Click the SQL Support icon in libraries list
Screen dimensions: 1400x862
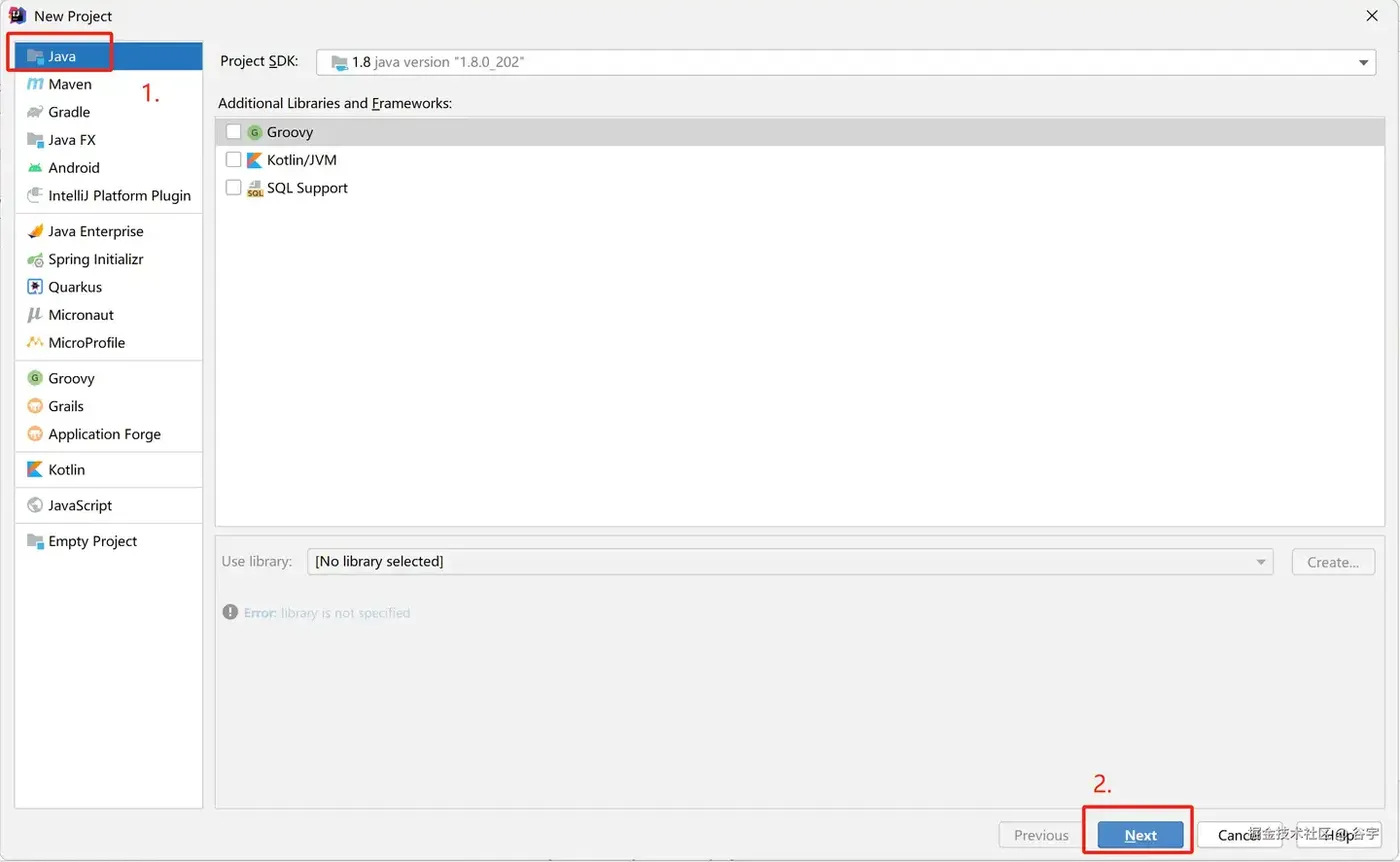click(254, 188)
